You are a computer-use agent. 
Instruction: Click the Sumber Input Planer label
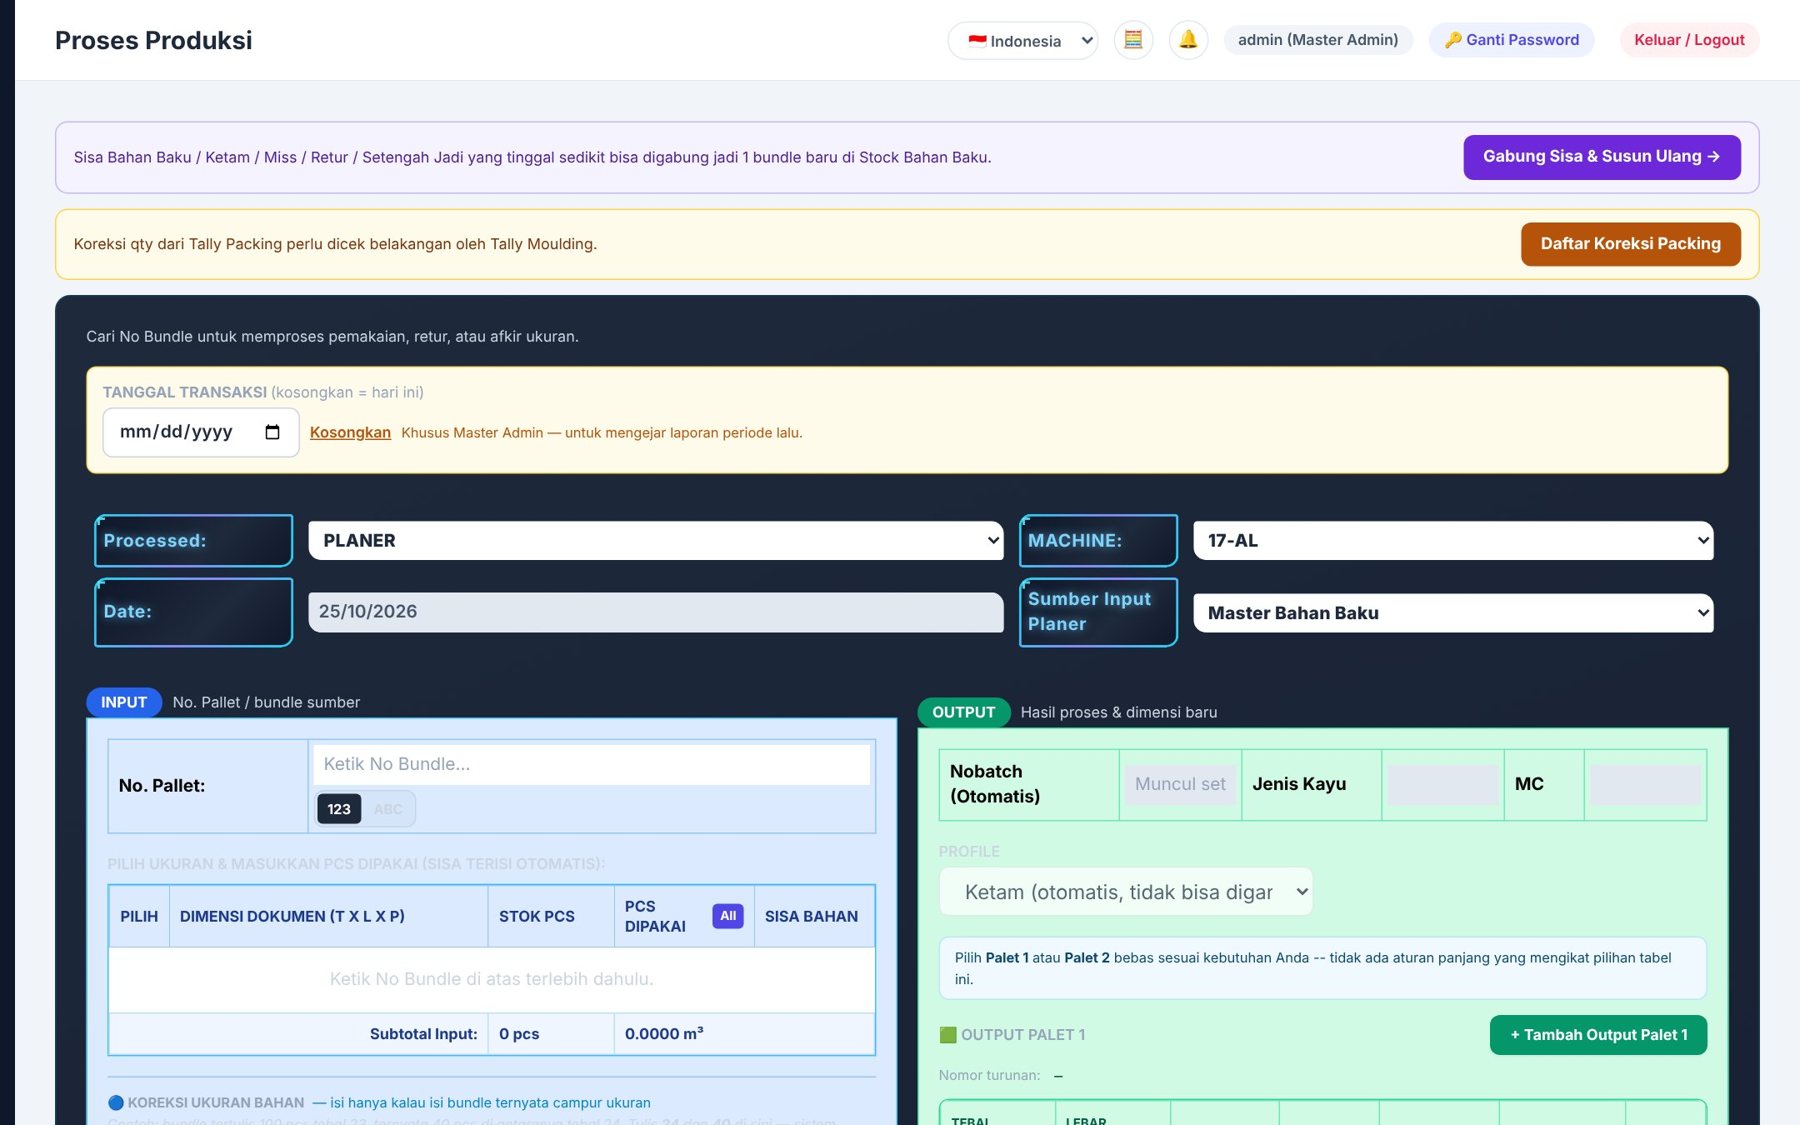tap(1098, 612)
